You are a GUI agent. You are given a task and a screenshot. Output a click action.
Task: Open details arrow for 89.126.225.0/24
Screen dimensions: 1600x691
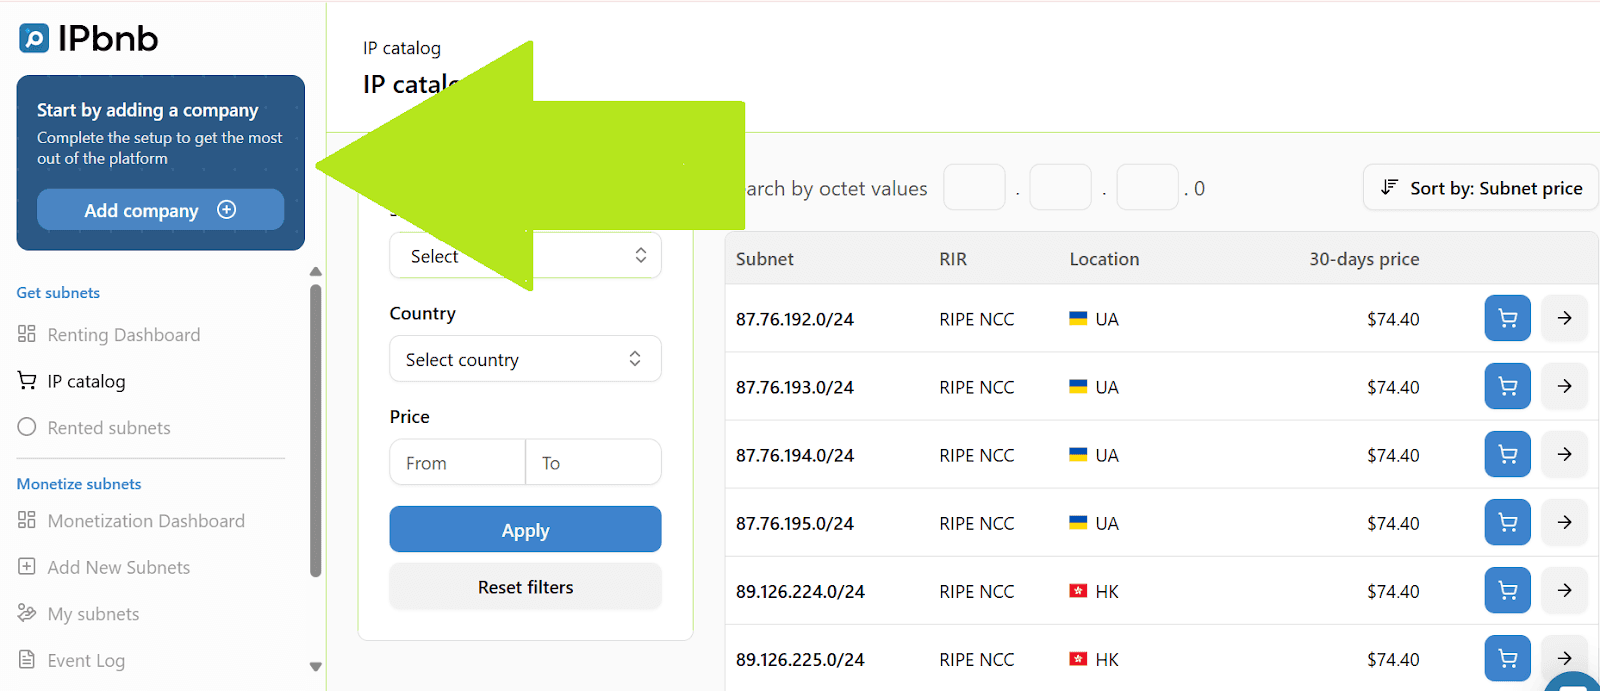point(1564,658)
